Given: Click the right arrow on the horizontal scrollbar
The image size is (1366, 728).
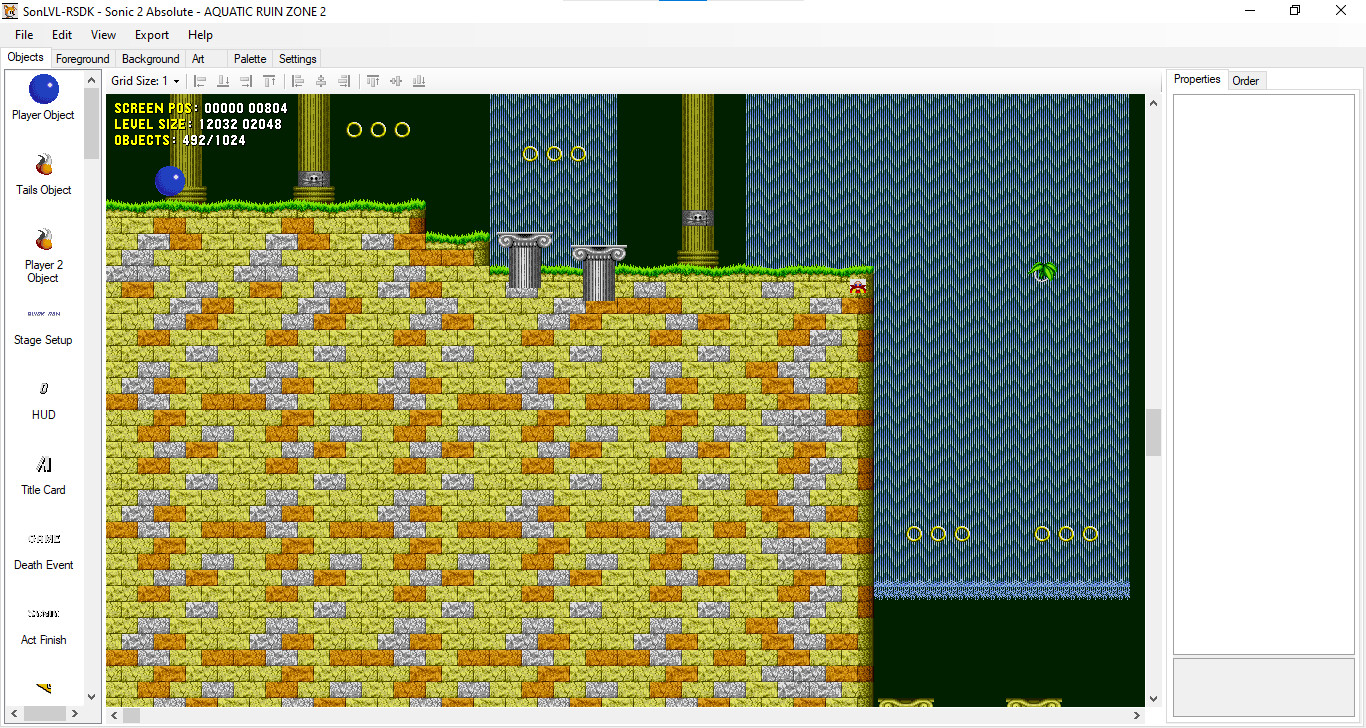Looking at the screenshot, I should [x=1136, y=715].
